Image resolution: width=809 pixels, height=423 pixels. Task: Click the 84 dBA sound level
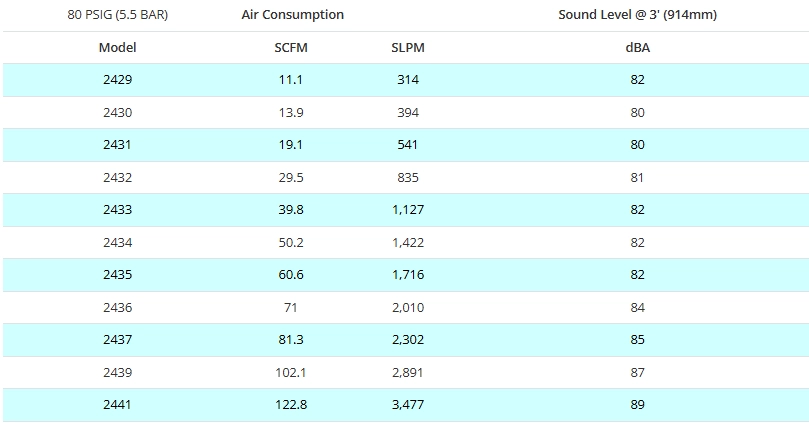point(637,308)
